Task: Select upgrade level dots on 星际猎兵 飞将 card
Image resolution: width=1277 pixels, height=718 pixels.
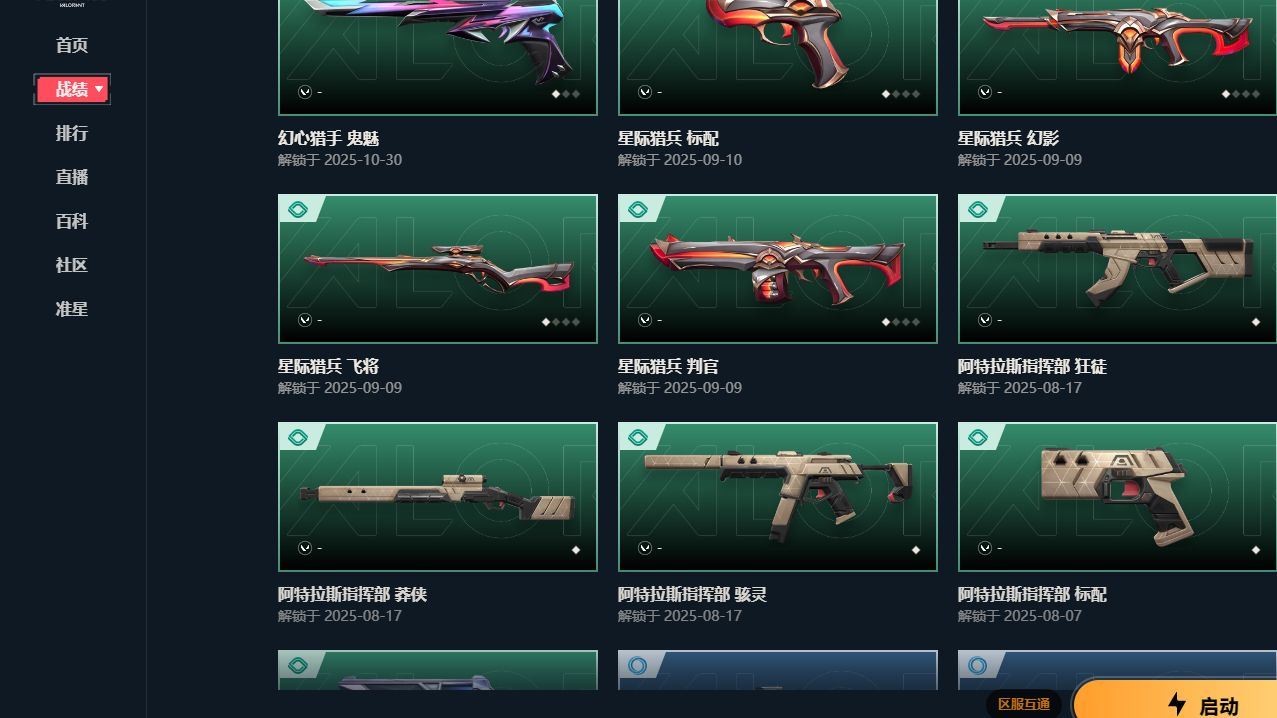Action: coord(561,322)
